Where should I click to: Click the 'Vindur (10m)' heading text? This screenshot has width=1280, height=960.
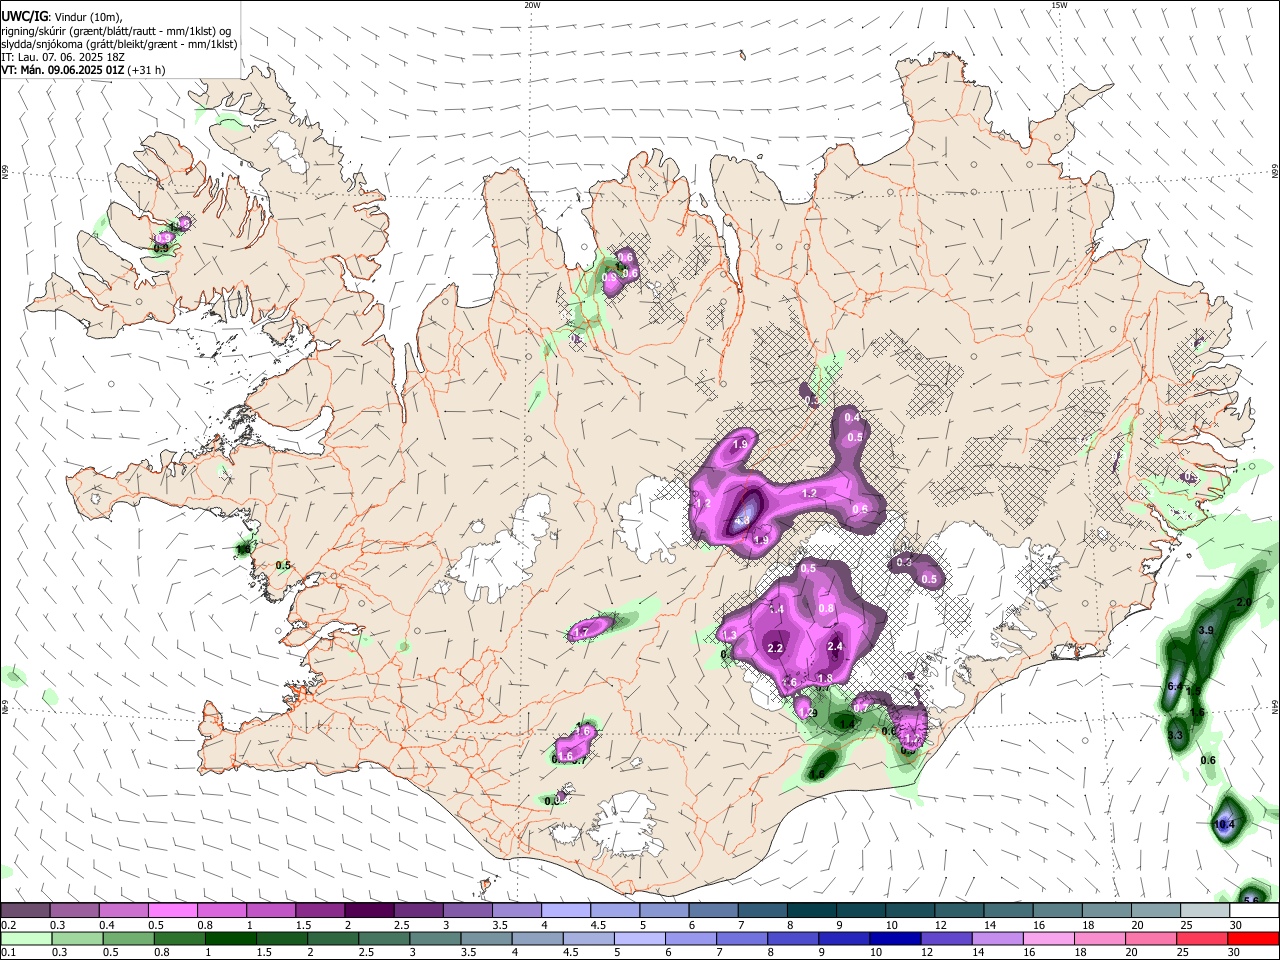coord(88,17)
